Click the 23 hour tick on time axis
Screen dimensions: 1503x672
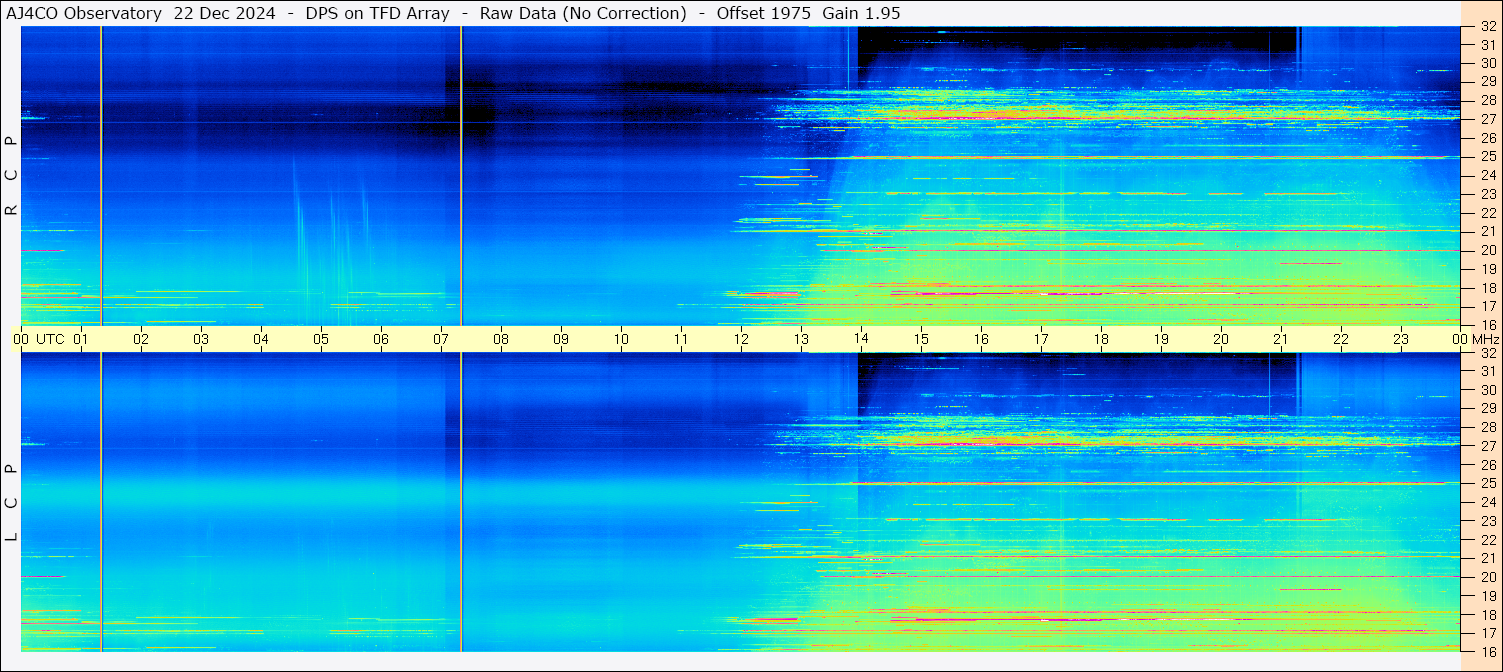(x=1401, y=339)
